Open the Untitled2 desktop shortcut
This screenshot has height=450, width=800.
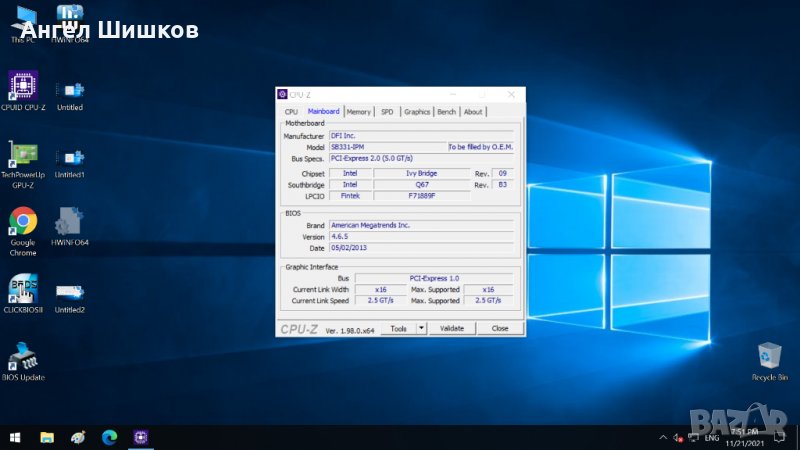pos(70,291)
